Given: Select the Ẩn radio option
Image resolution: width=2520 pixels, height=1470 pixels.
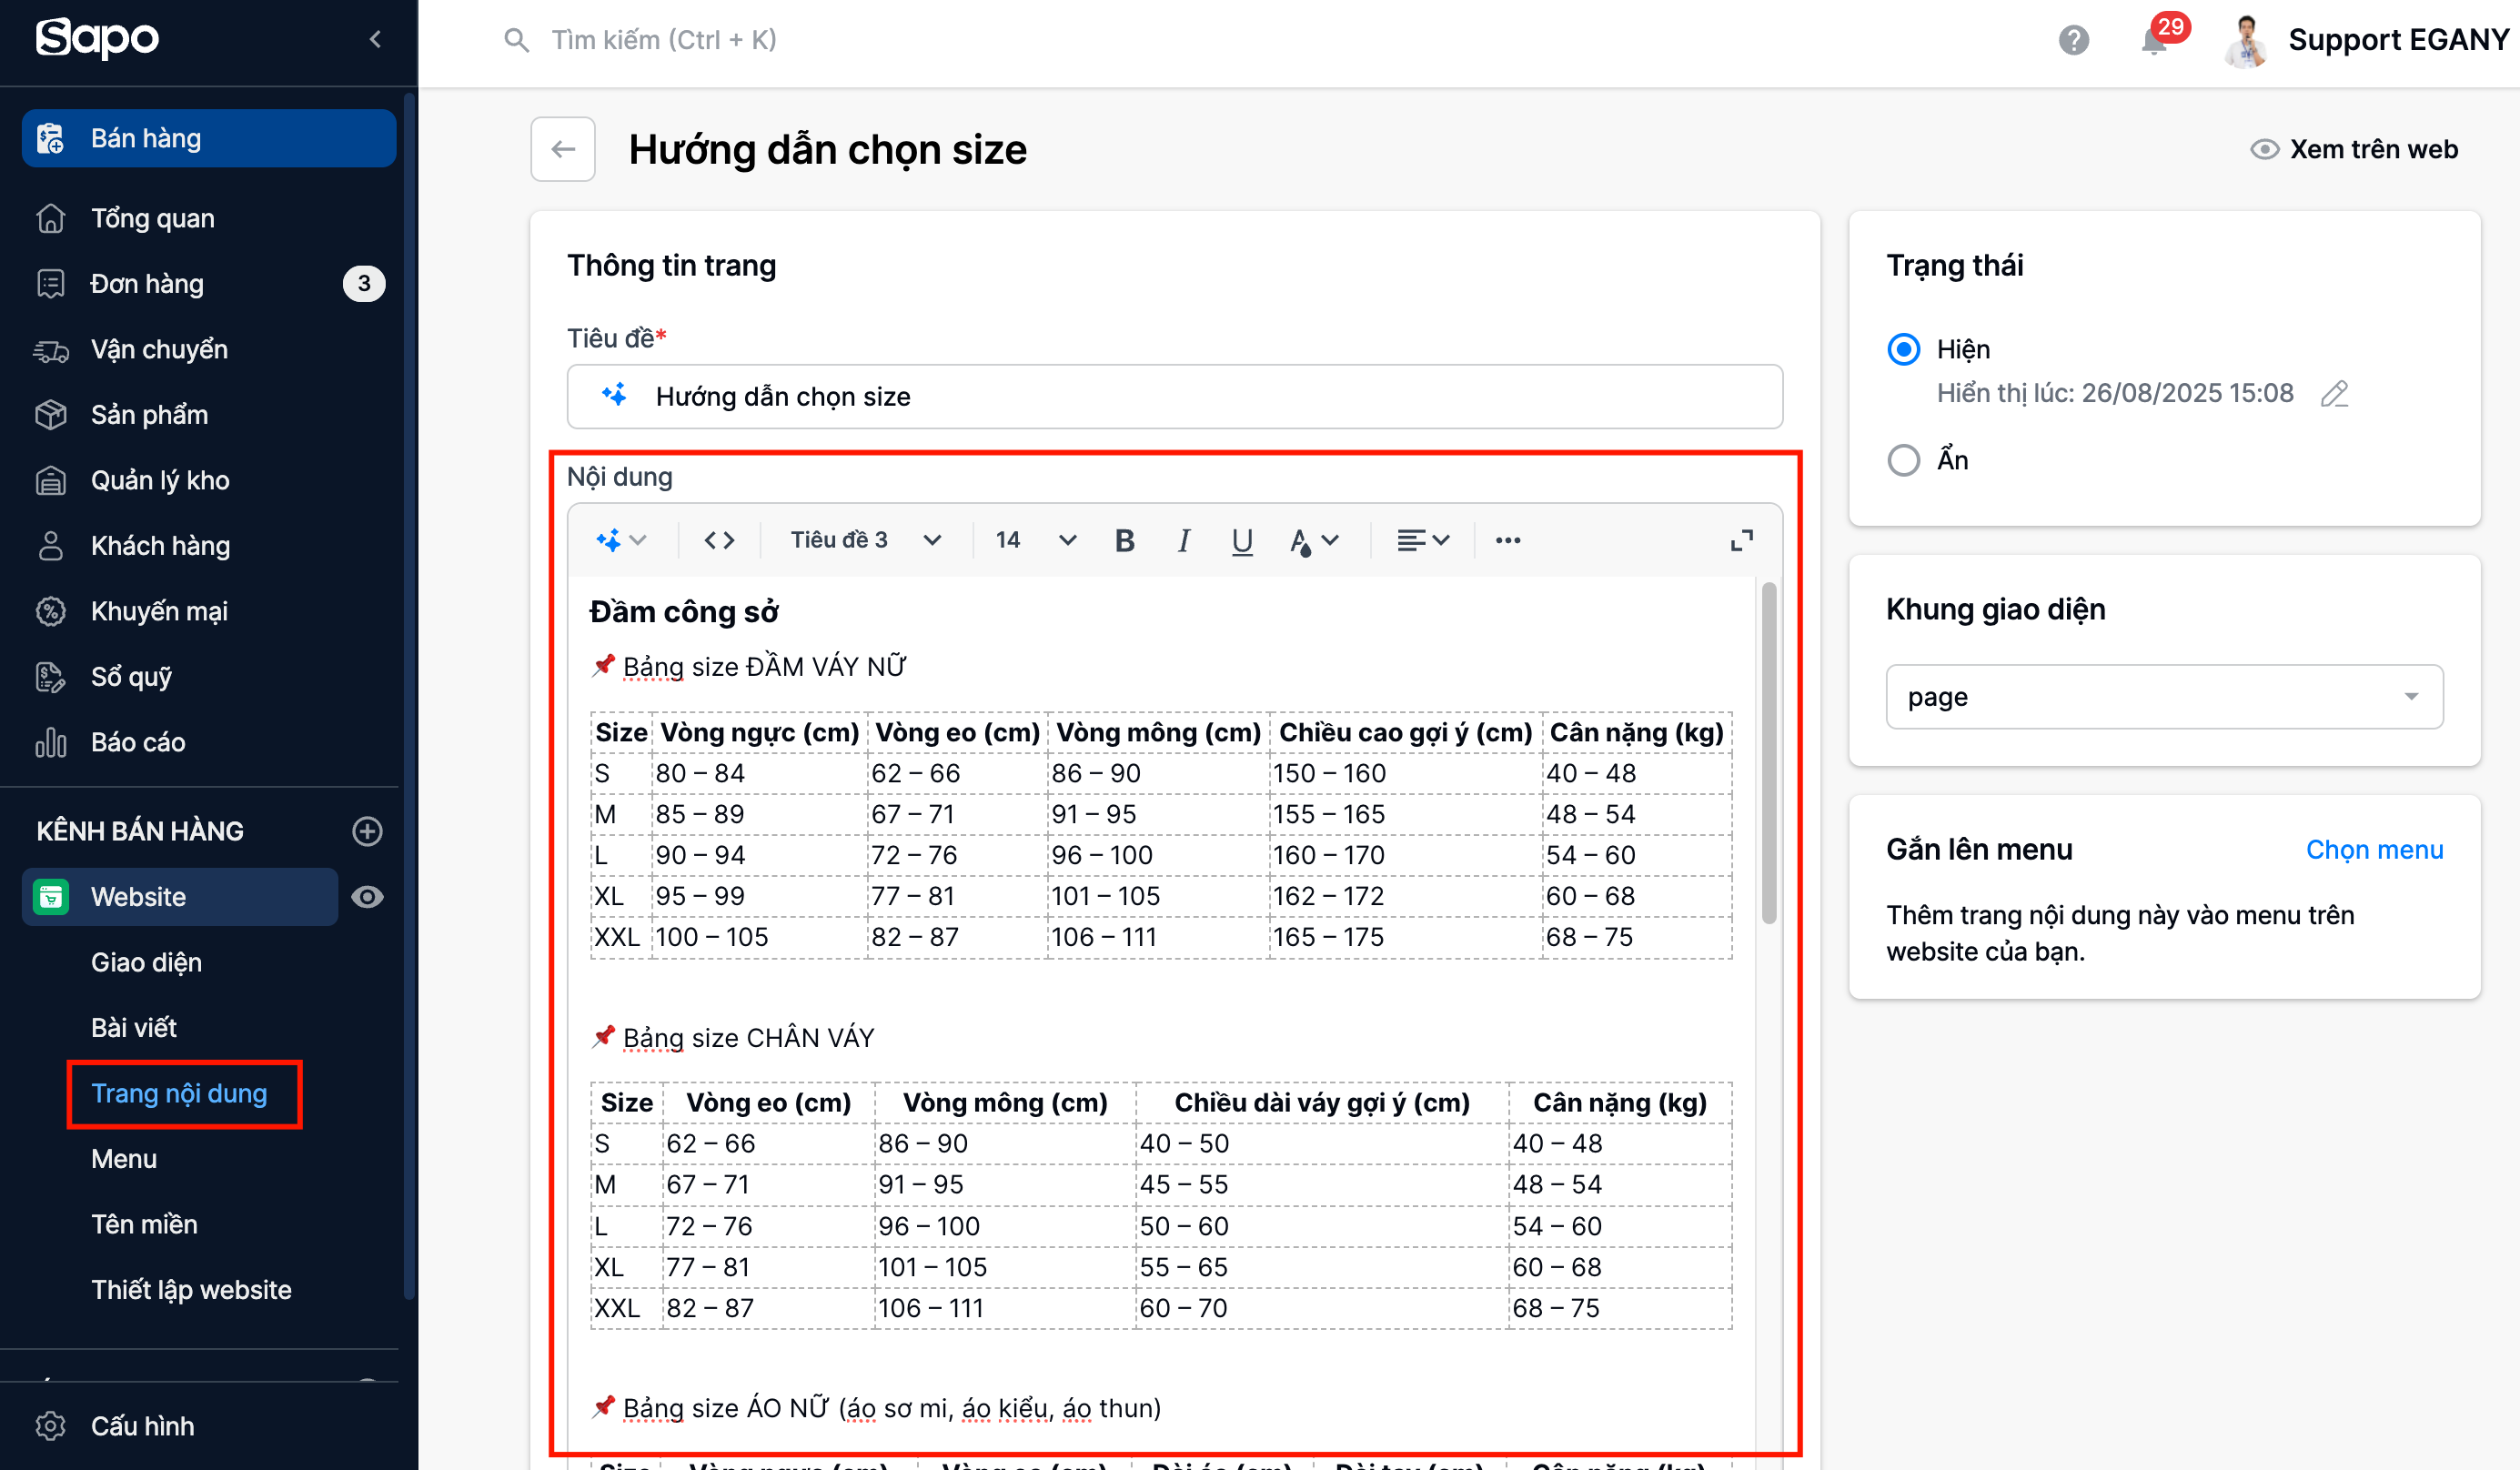Looking at the screenshot, I should (x=1903, y=460).
